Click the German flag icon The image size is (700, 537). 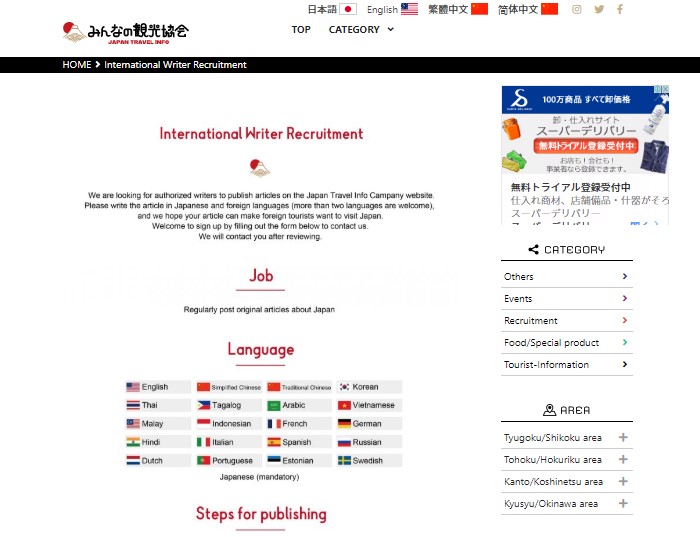click(344, 424)
